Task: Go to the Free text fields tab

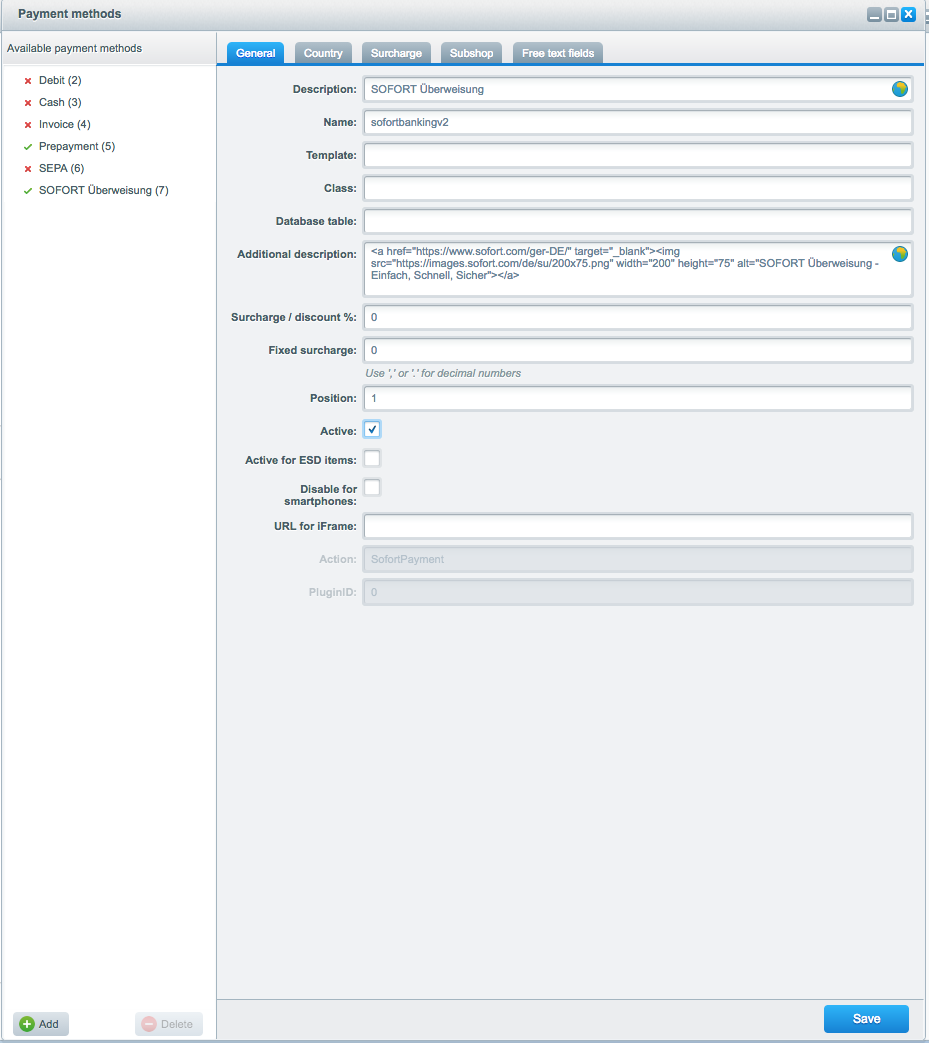Action: click(558, 53)
